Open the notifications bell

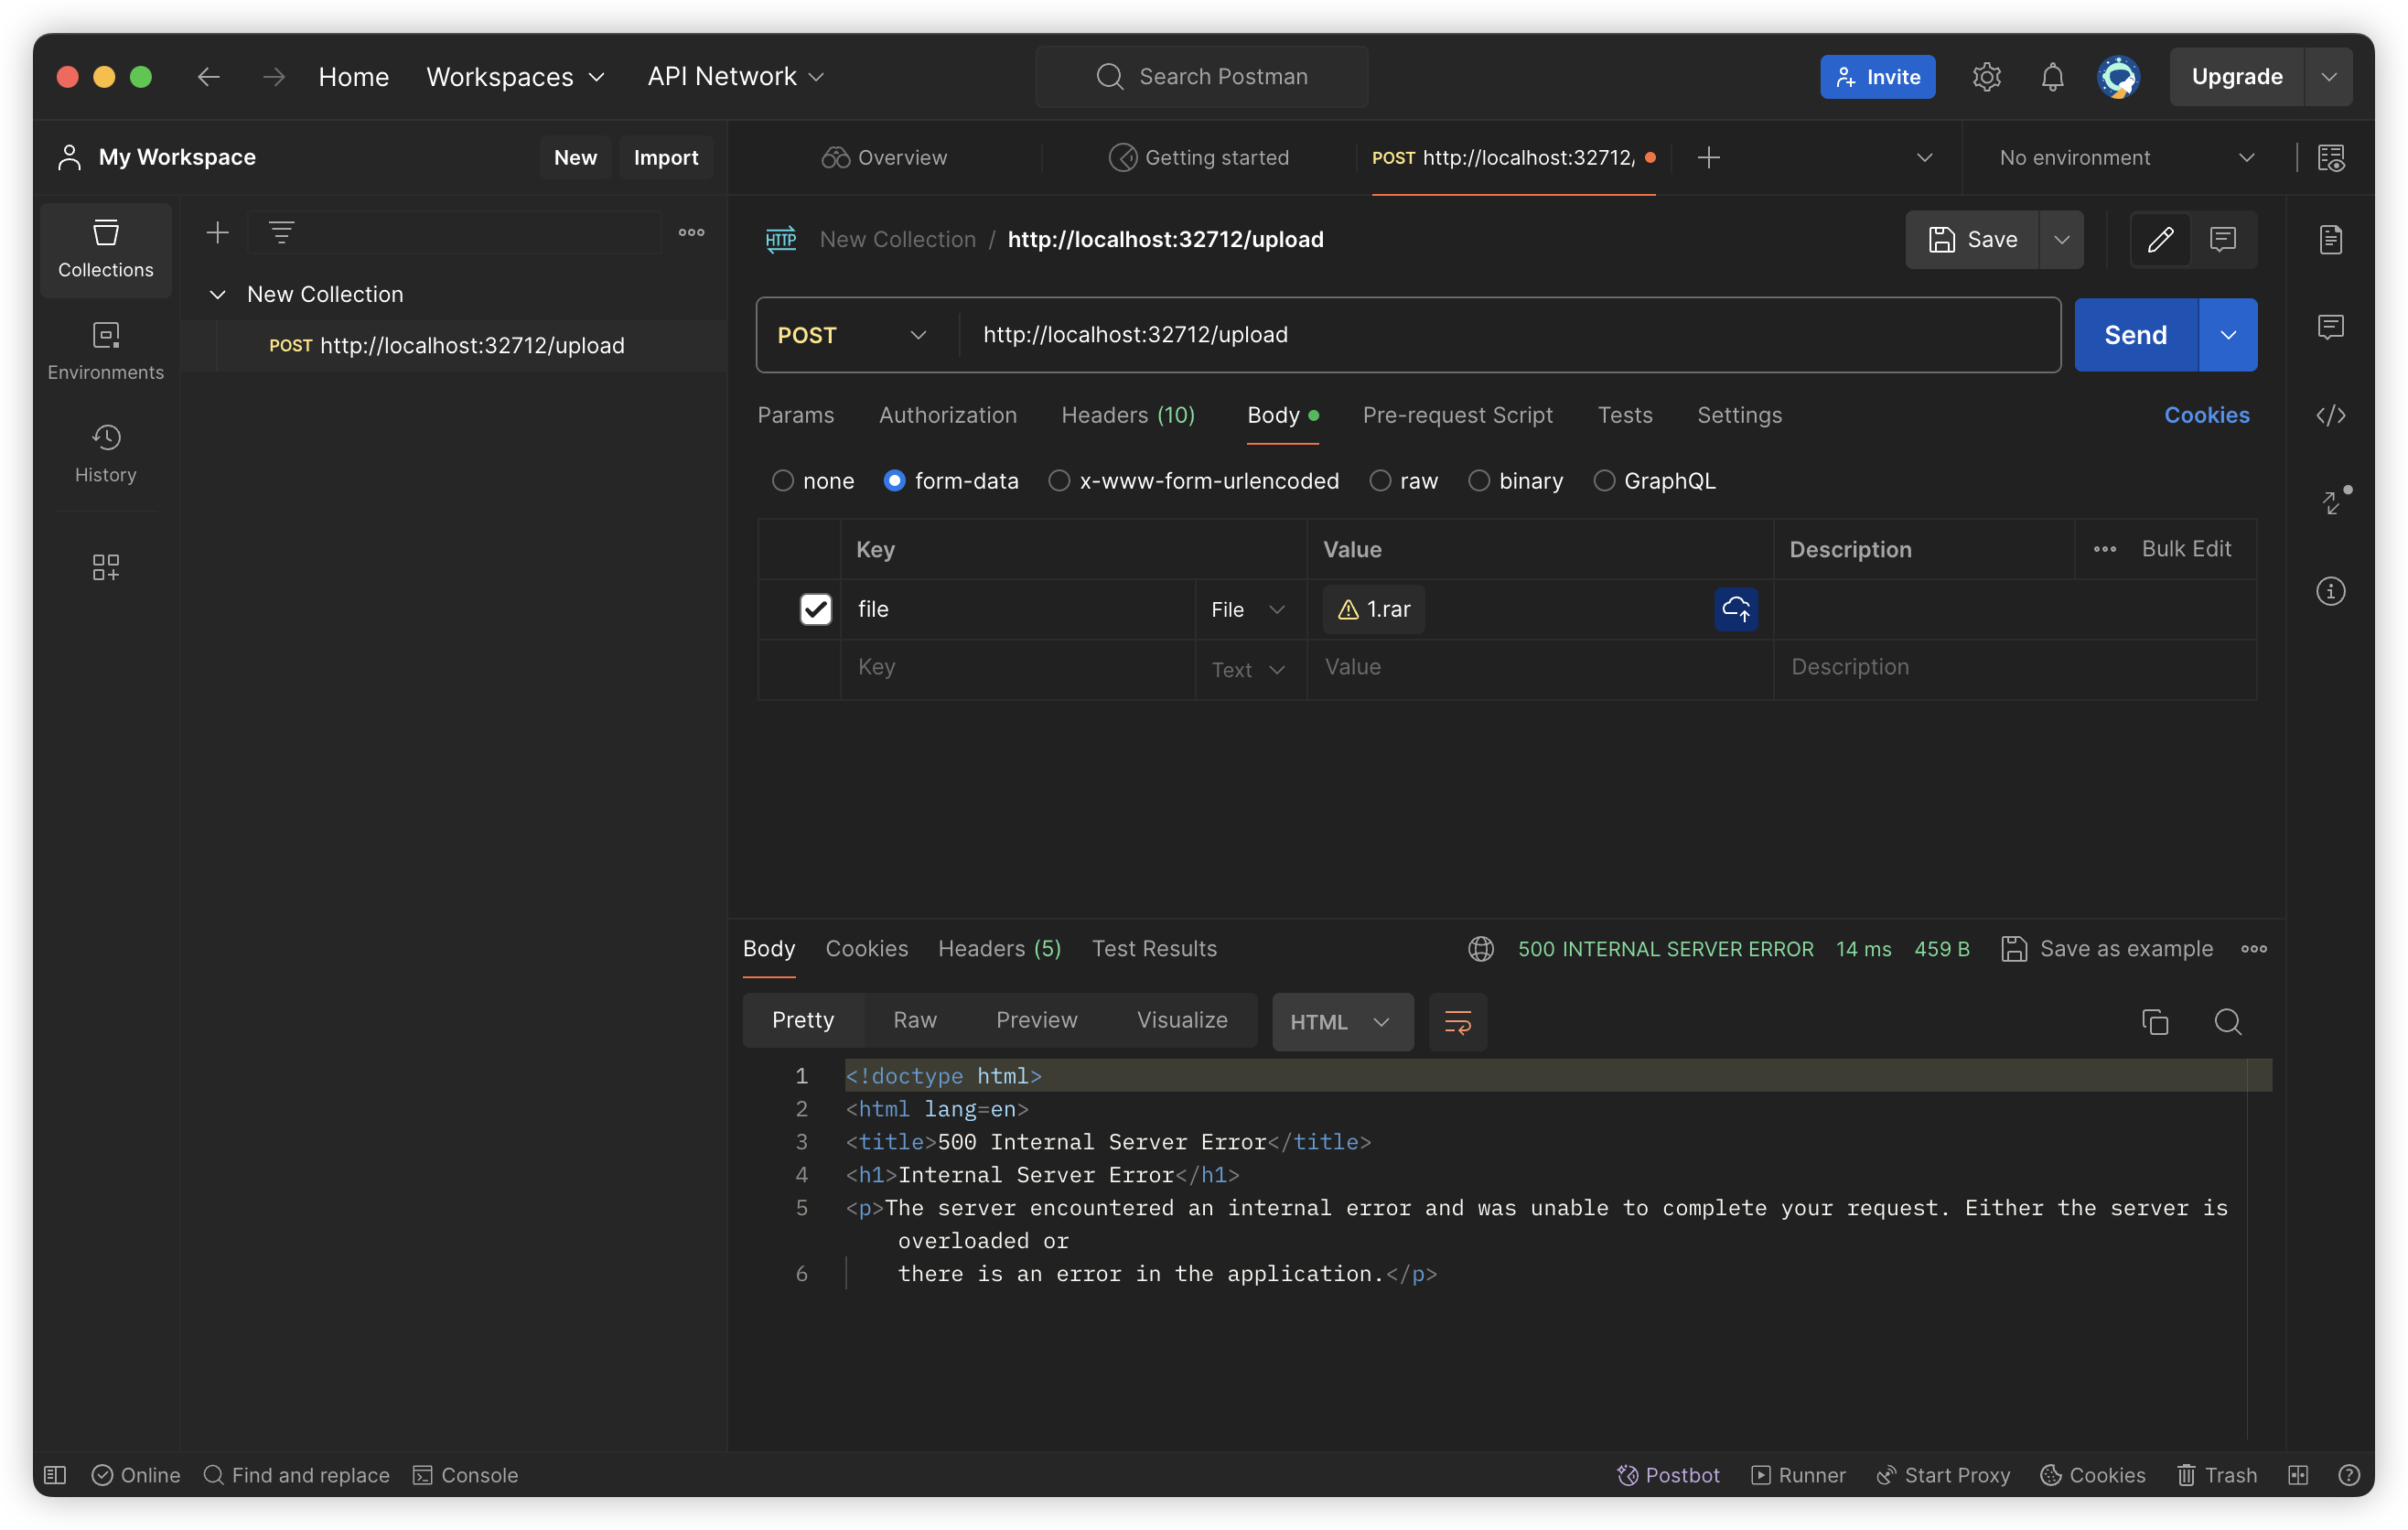click(2052, 77)
